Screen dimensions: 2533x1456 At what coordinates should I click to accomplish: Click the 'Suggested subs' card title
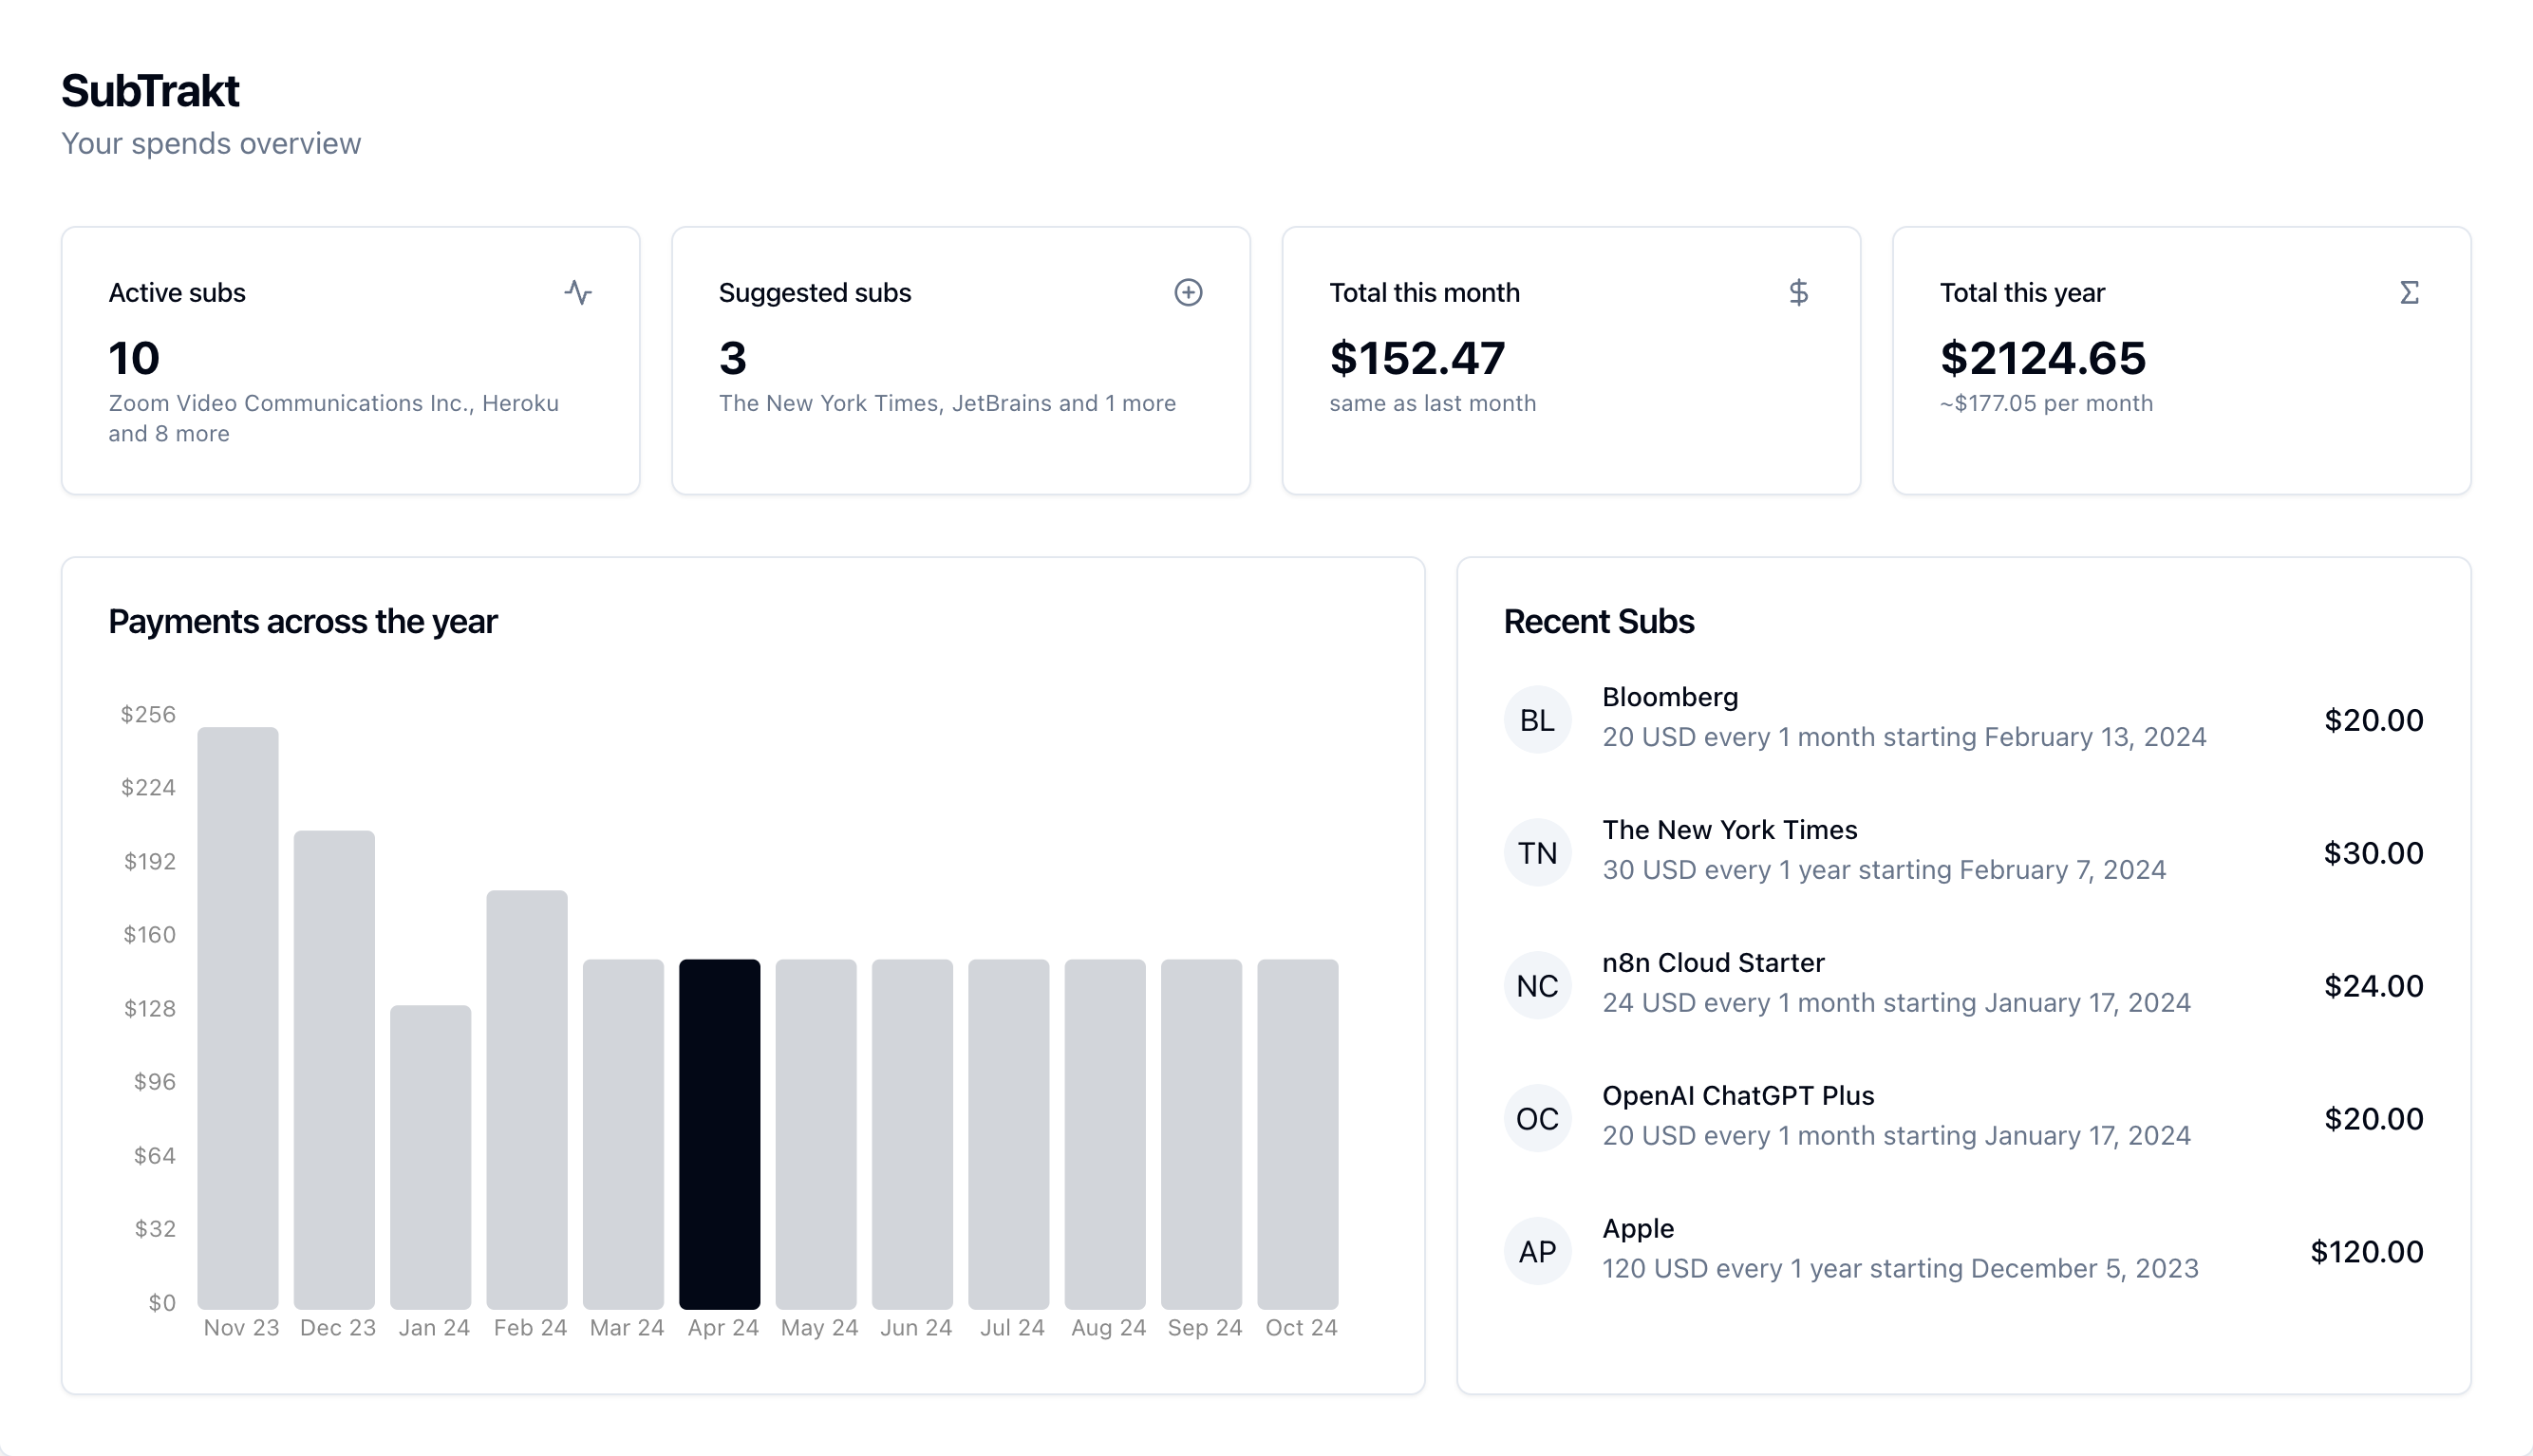point(815,293)
